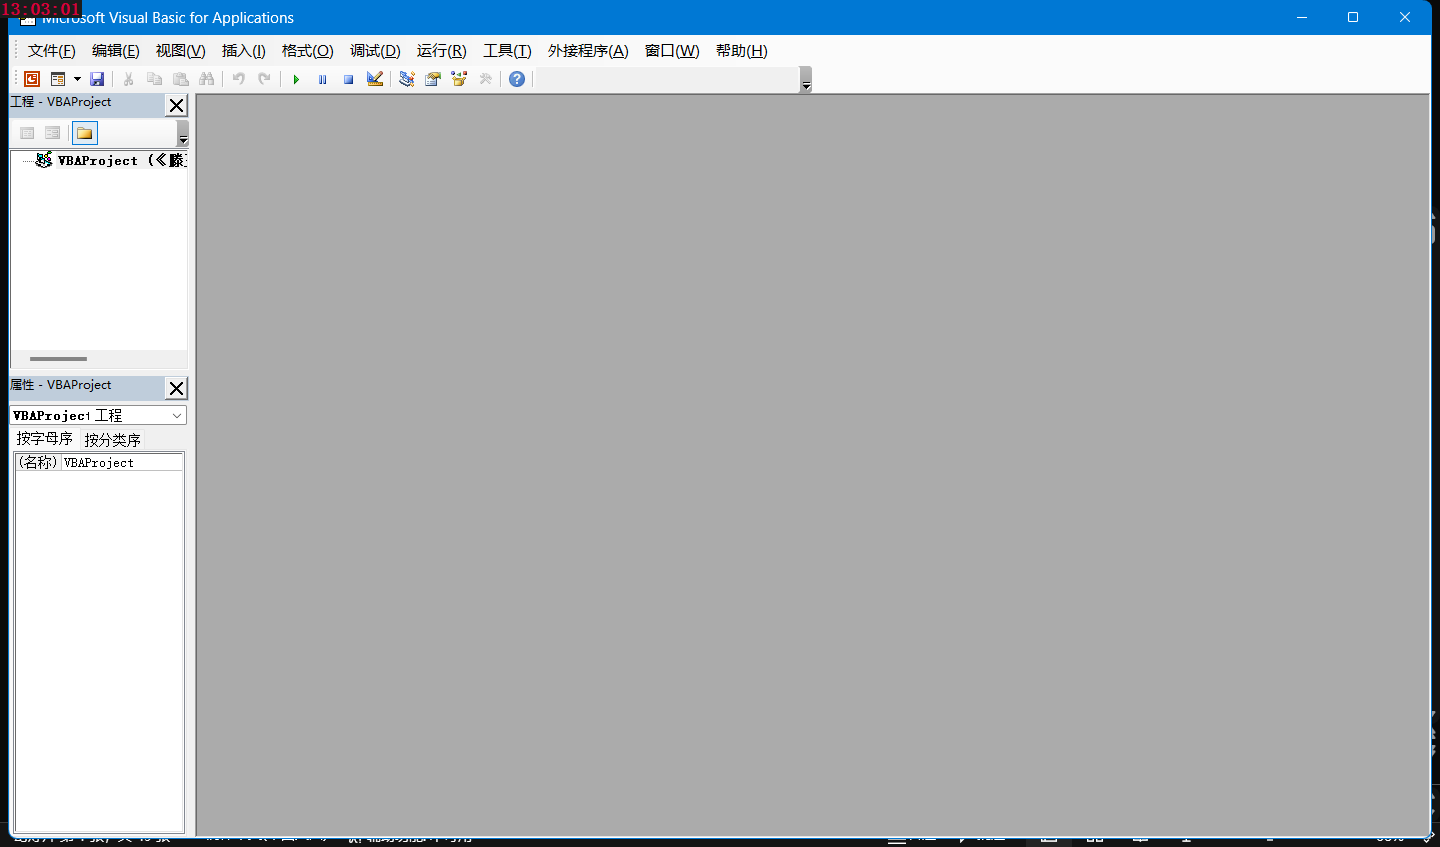
Task: Open Standard toolbar options arrow
Action: click(806, 80)
